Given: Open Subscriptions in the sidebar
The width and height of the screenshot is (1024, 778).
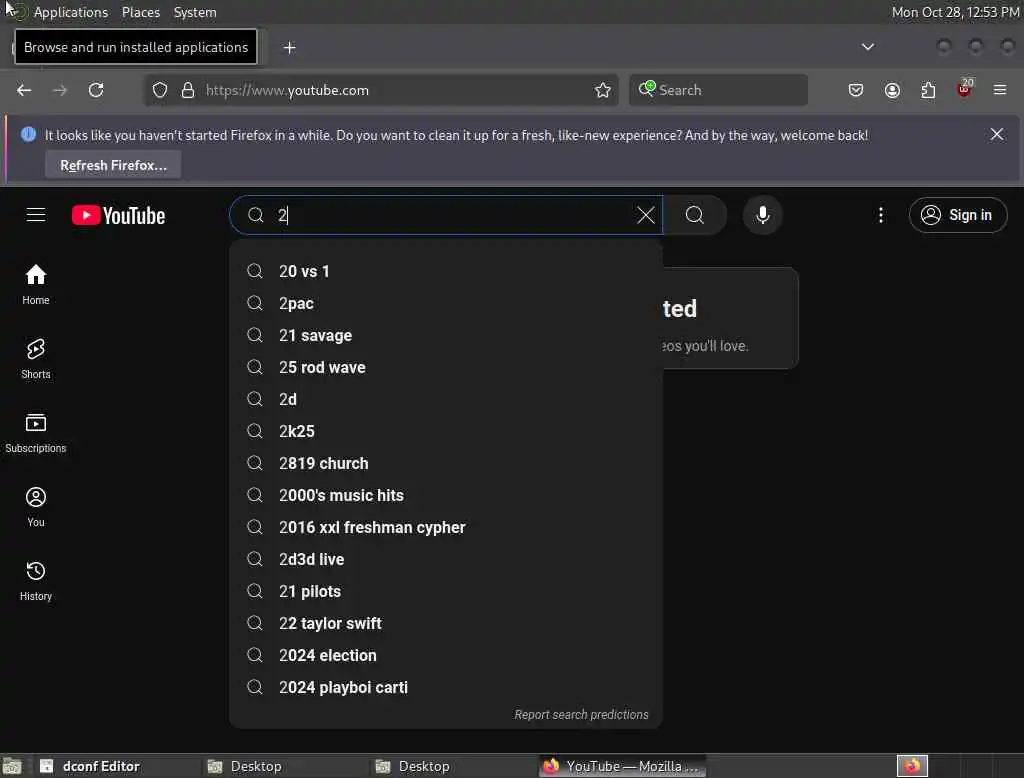Looking at the screenshot, I should coord(36,432).
